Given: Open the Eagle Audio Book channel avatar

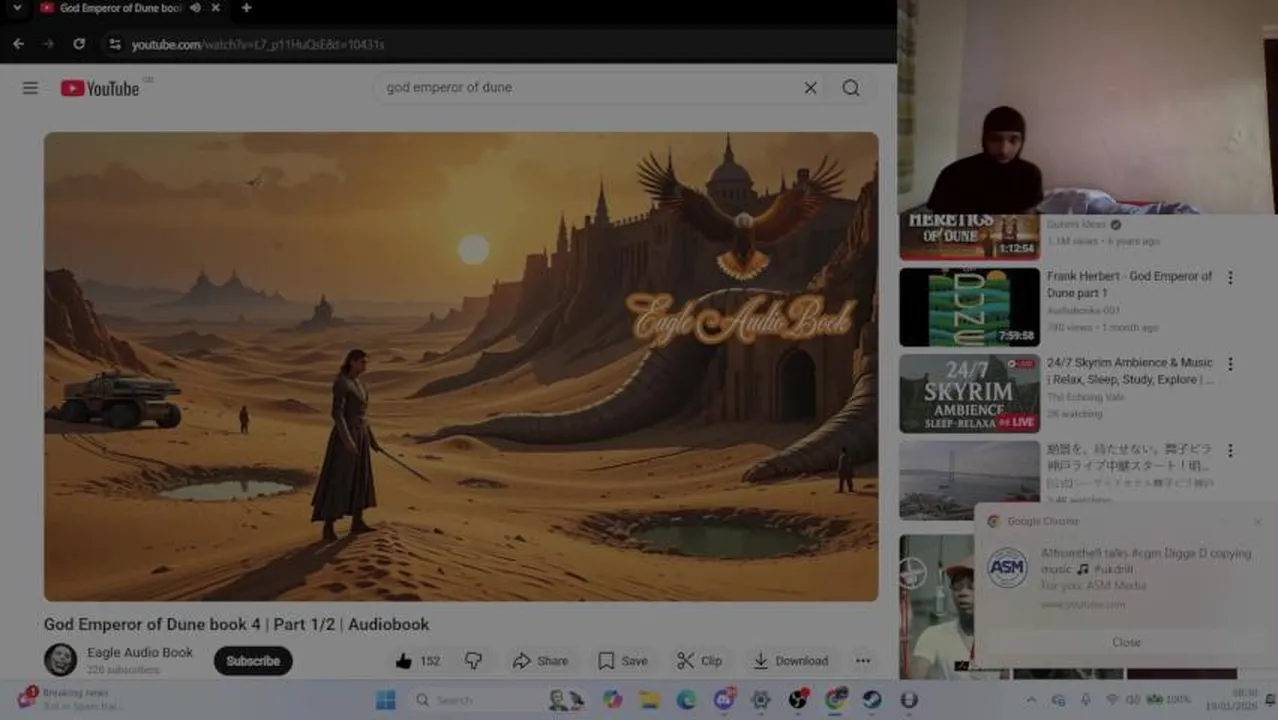Looking at the screenshot, I should click(x=60, y=660).
